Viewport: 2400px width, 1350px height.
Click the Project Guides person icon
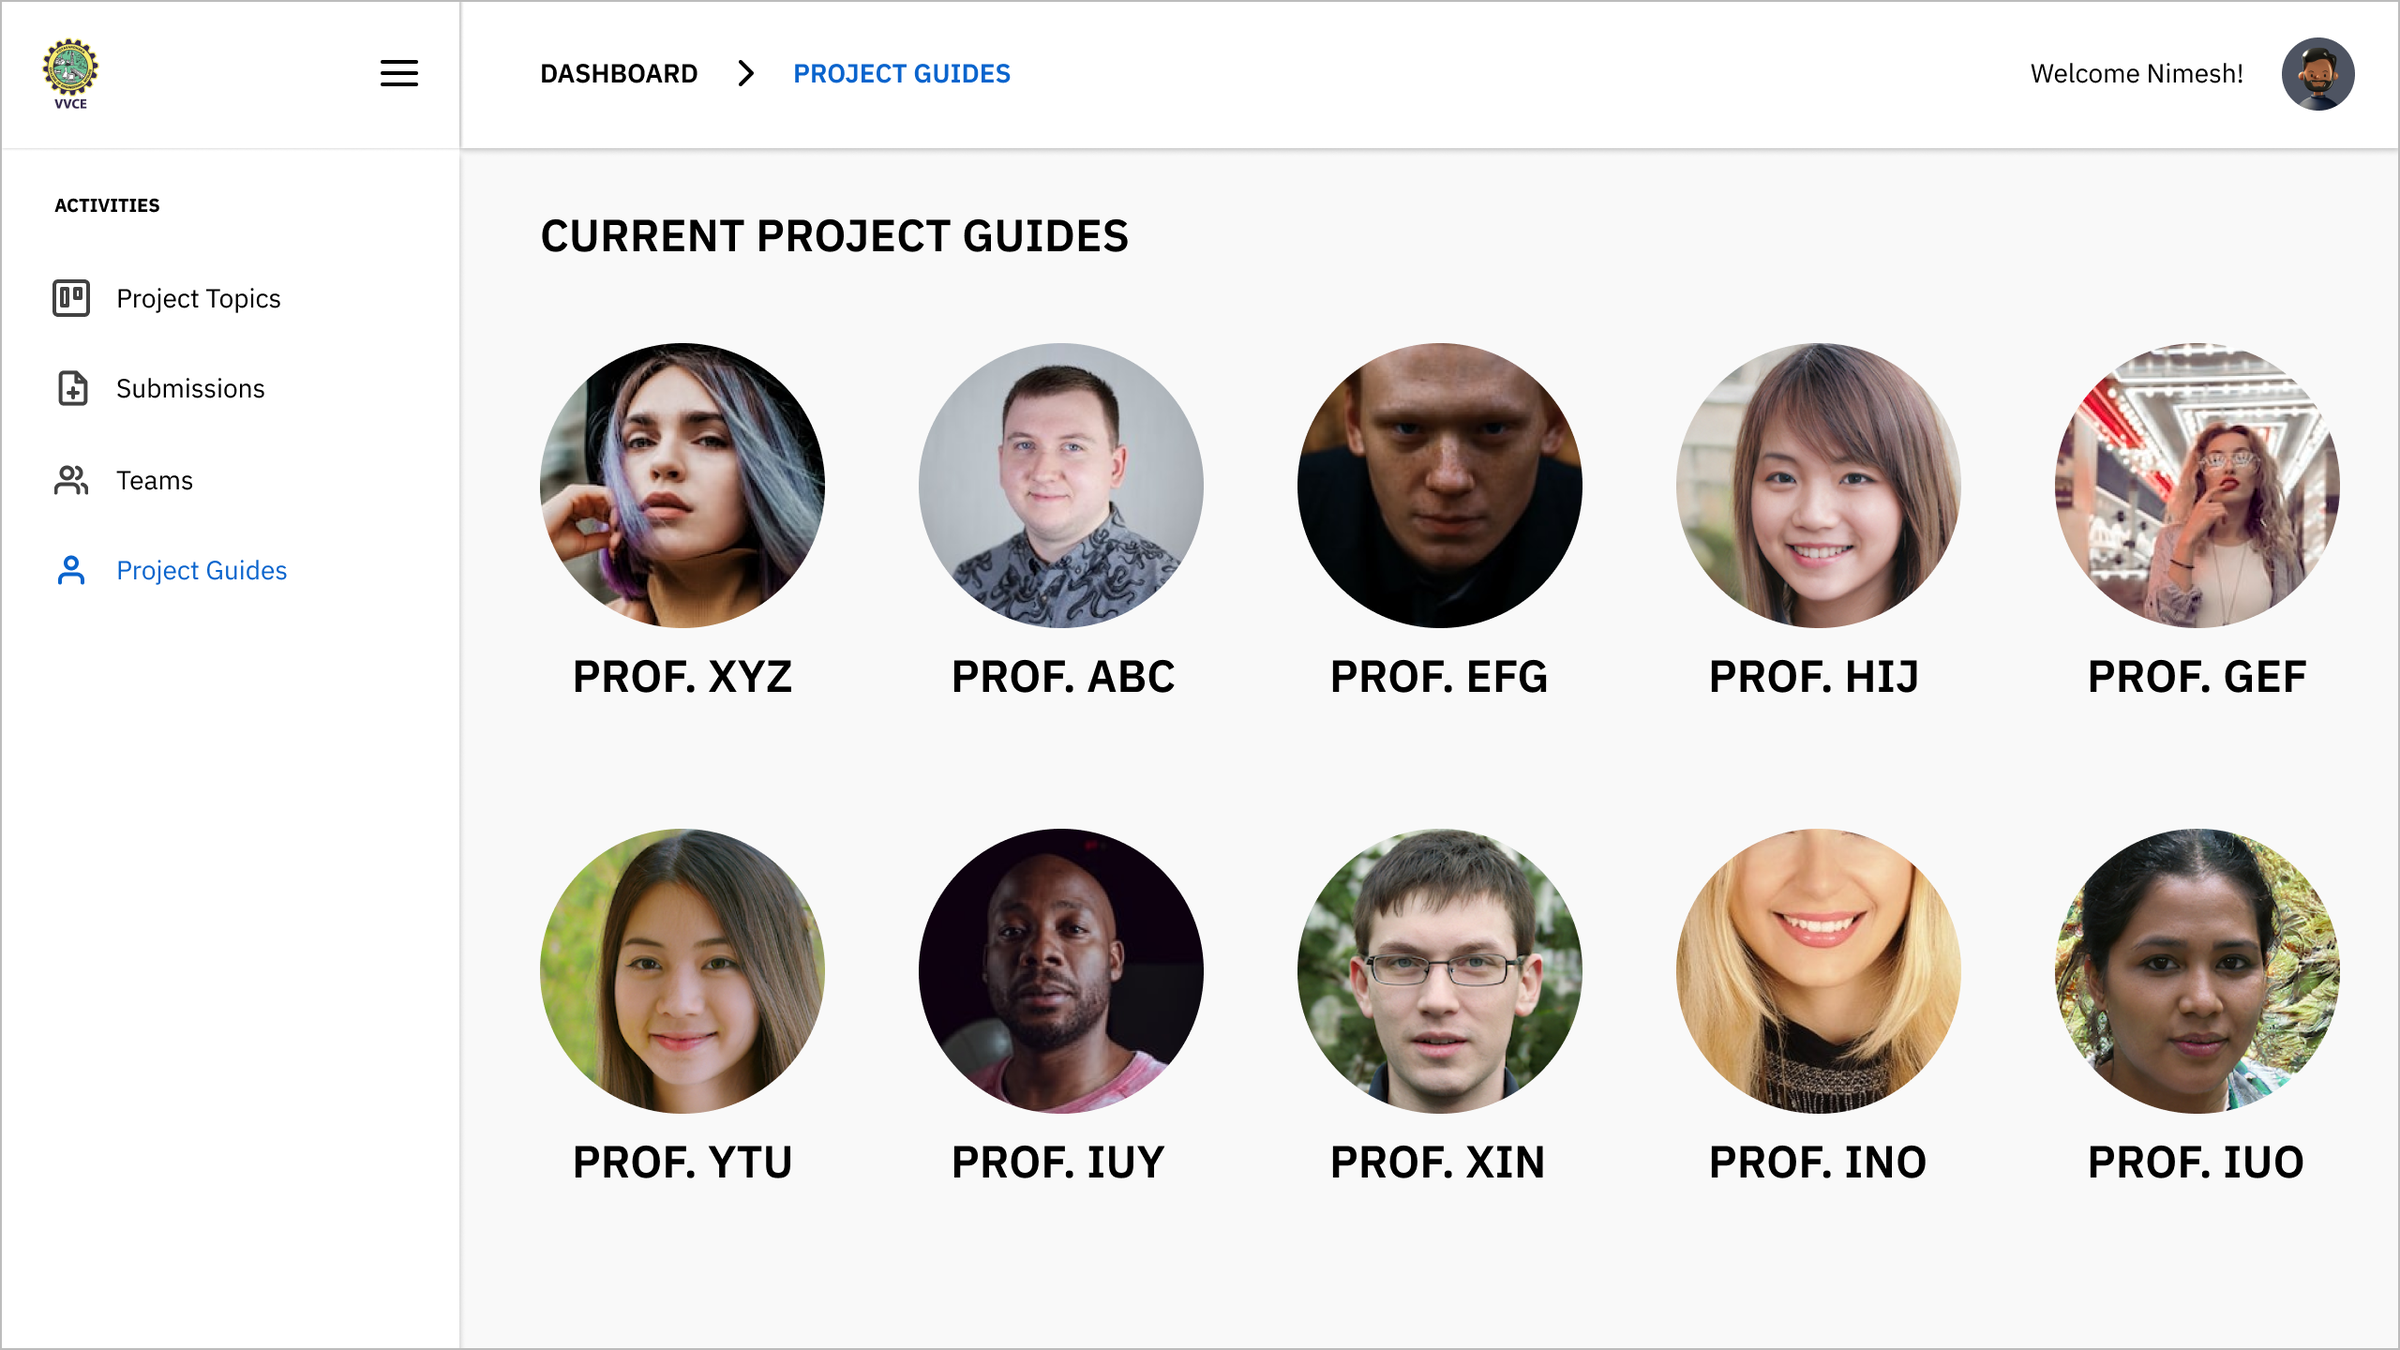[71, 570]
